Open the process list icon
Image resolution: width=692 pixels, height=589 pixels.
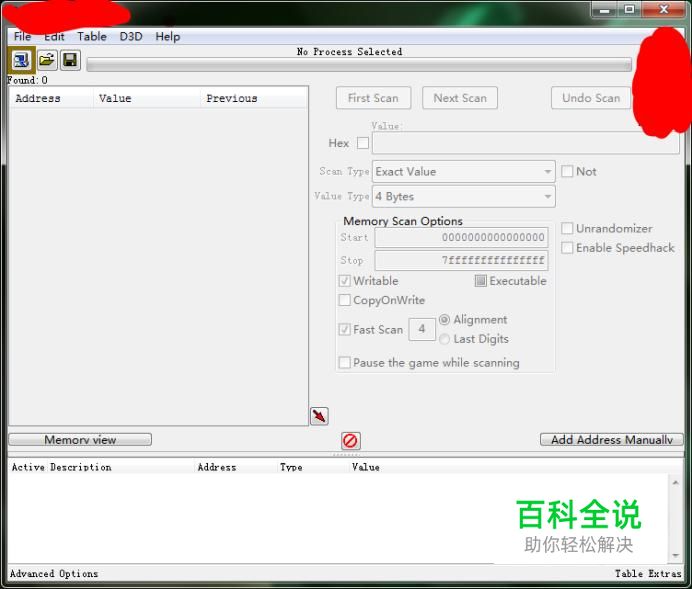pyautogui.click(x=21, y=60)
